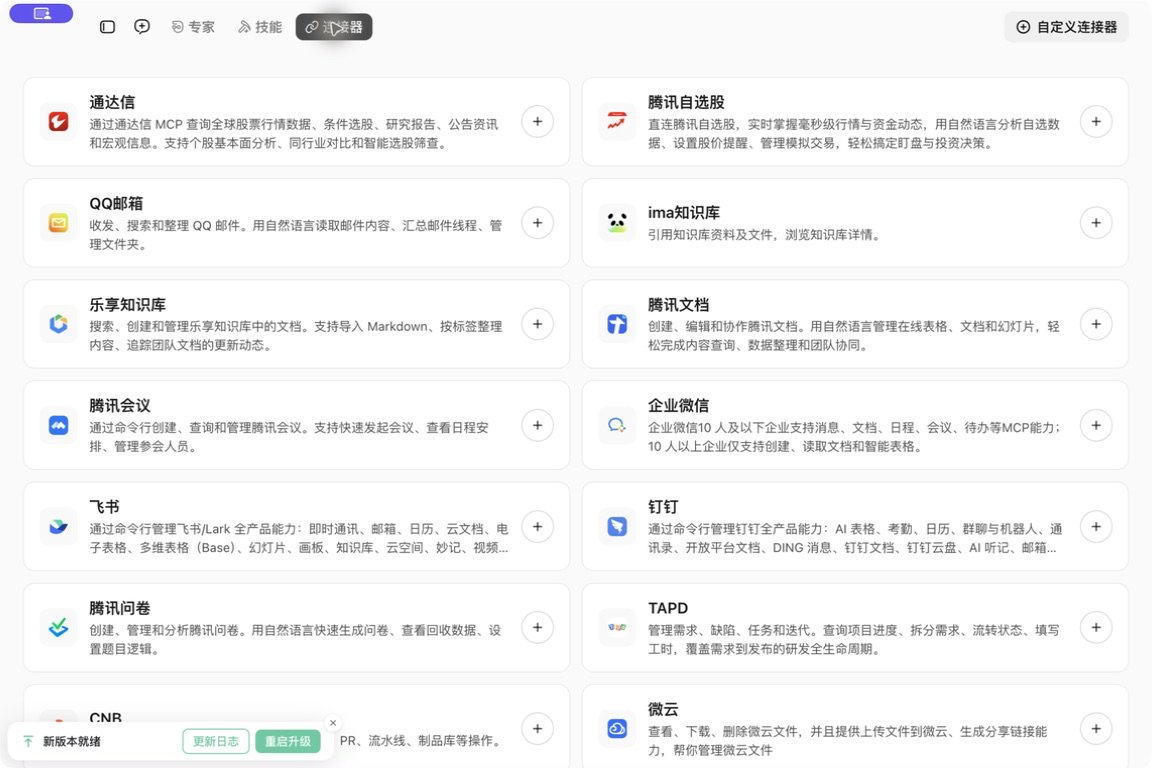Add the CNB connector
Image resolution: width=1152 pixels, height=768 pixels.
(x=538, y=729)
